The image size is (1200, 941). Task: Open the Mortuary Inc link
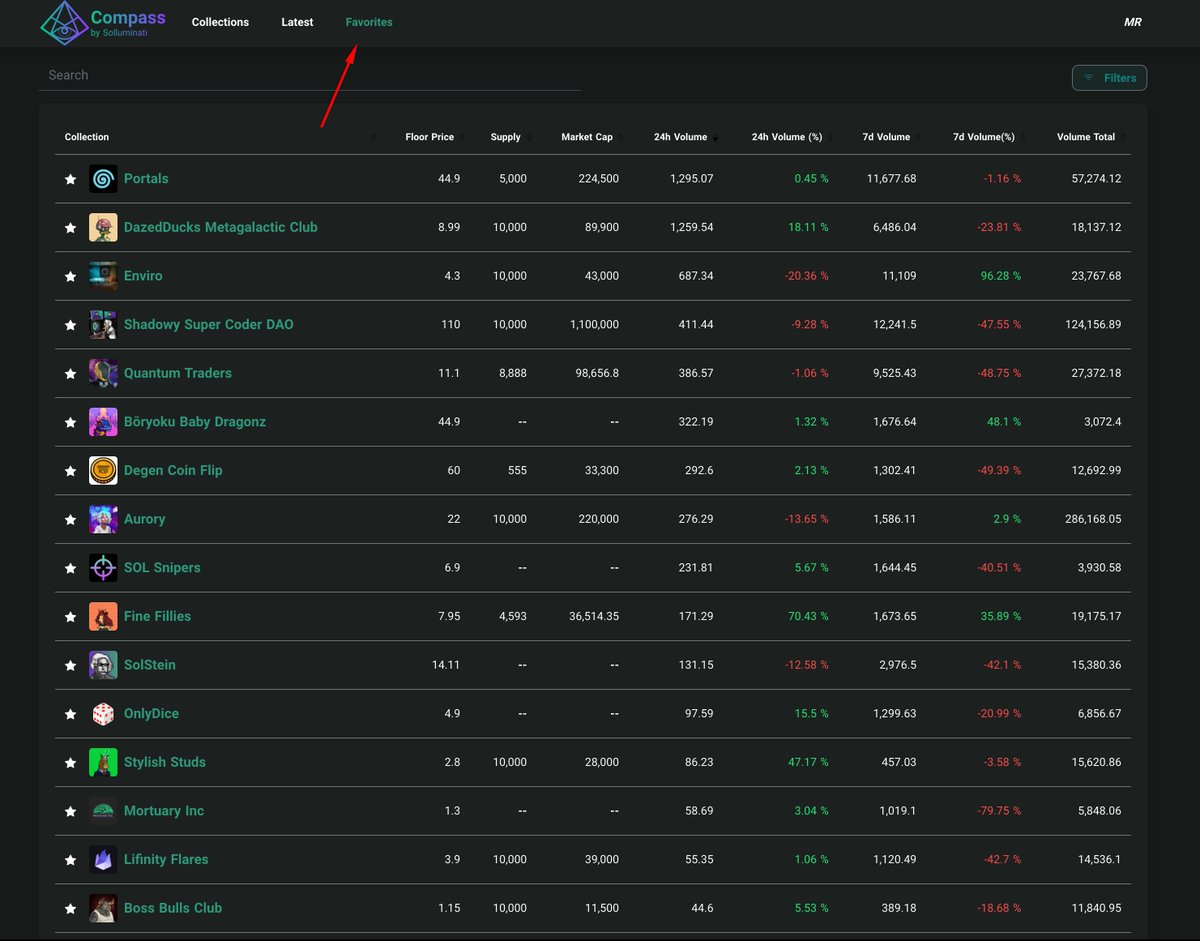click(164, 811)
